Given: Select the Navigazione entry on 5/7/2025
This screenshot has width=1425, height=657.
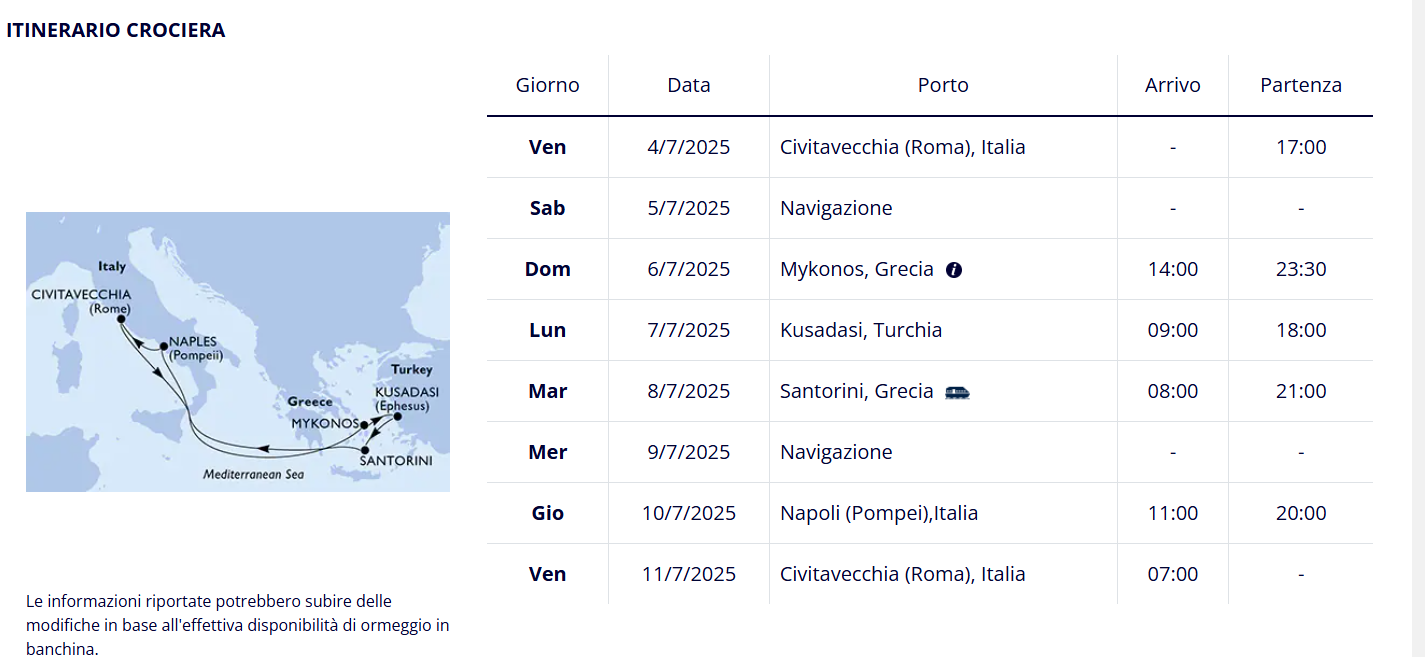Looking at the screenshot, I should (836, 208).
